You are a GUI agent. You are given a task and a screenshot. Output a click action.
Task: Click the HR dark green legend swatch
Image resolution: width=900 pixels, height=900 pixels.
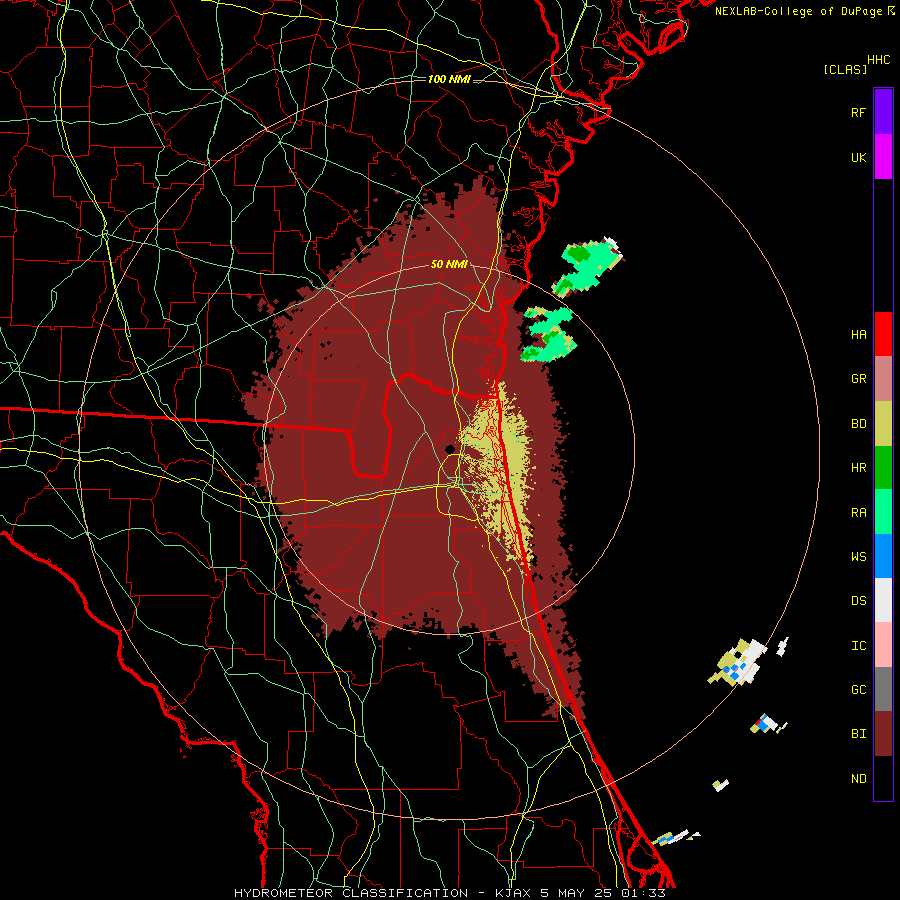[x=883, y=467]
